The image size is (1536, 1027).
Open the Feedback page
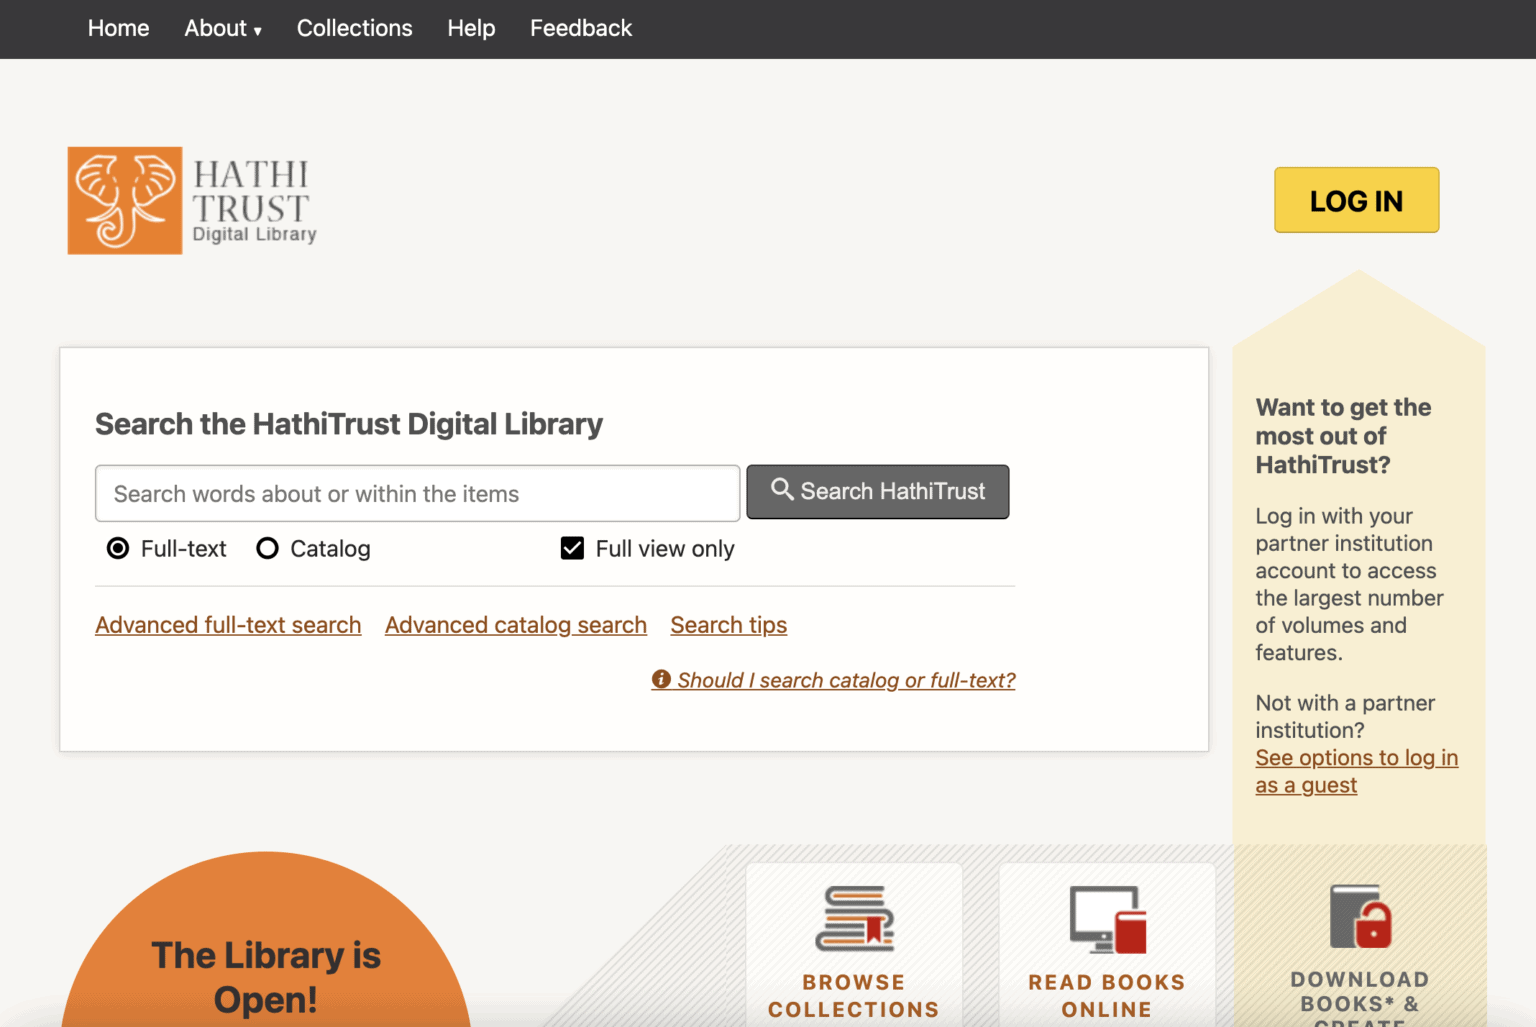pos(581,28)
